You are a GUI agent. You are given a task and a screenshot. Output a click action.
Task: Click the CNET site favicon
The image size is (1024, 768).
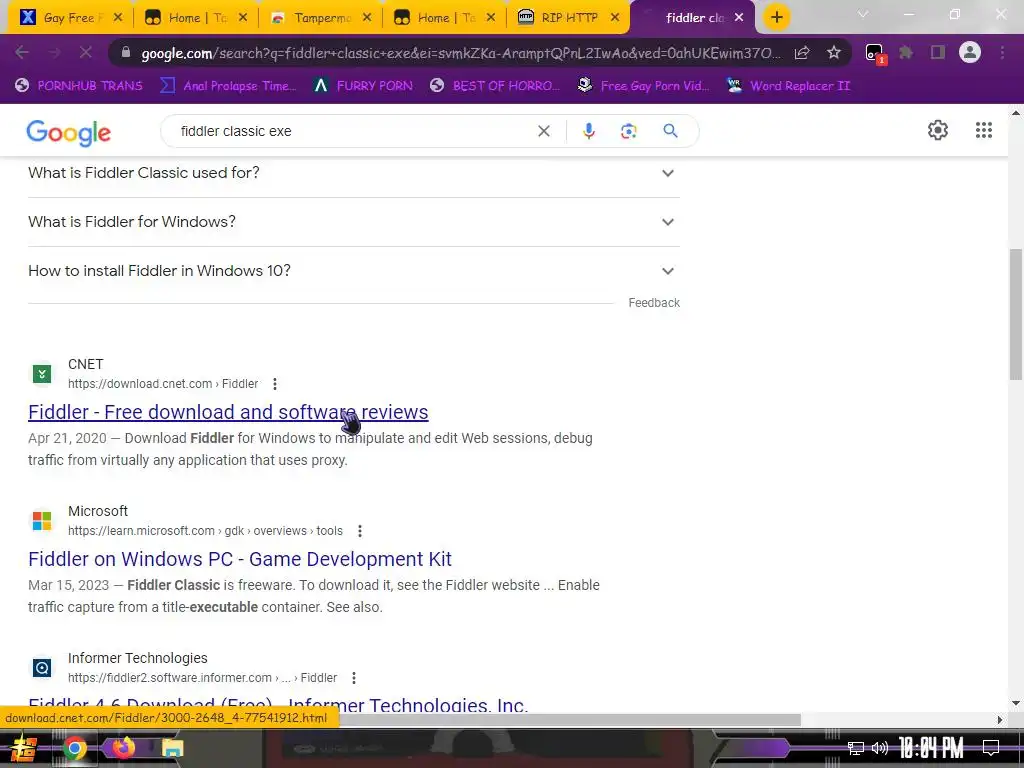(x=42, y=374)
